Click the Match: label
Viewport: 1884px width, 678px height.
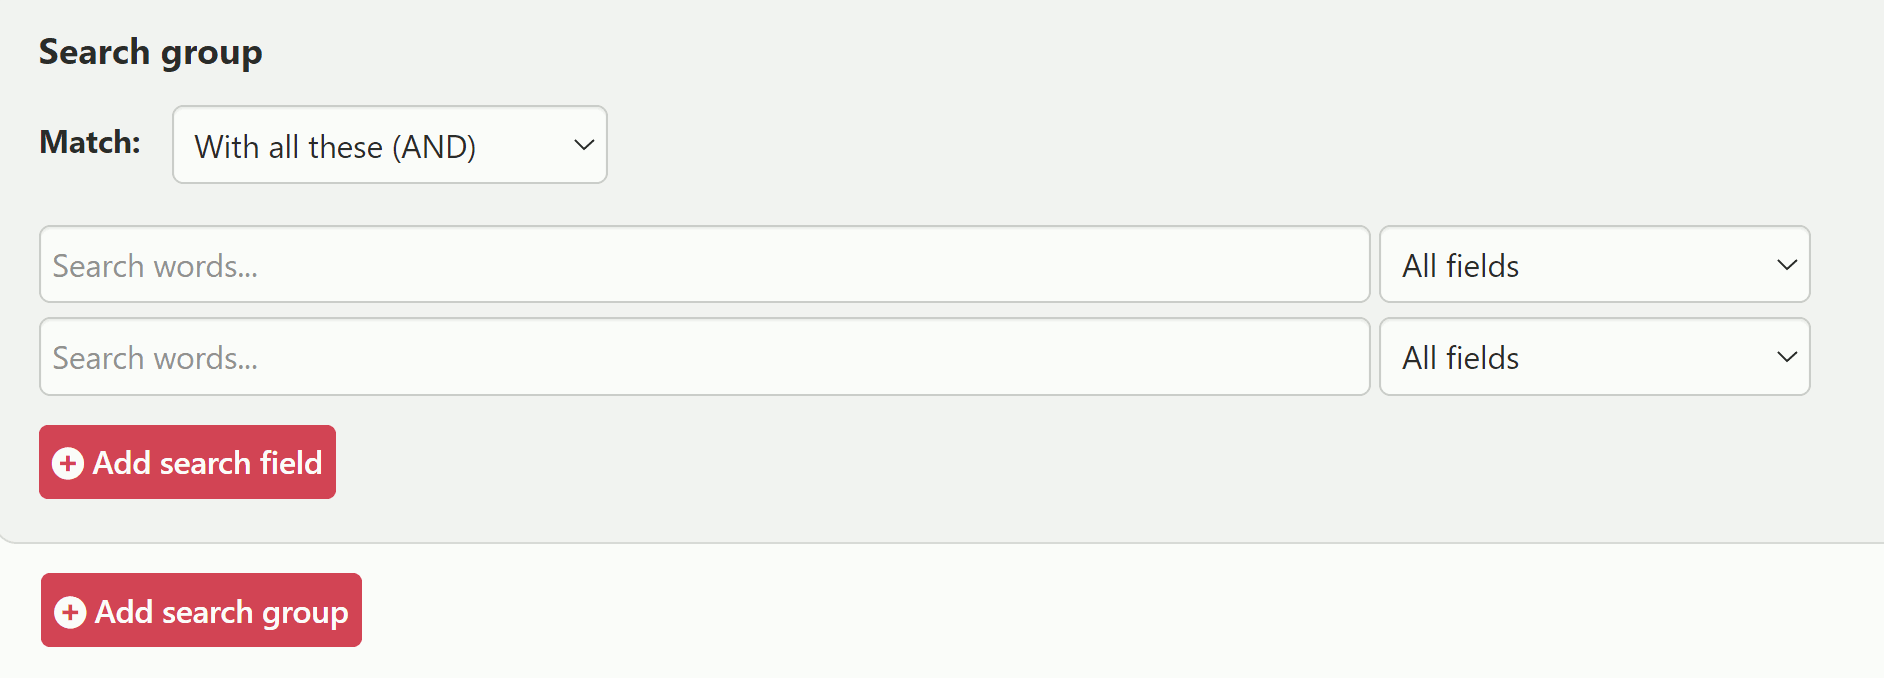tap(90, 142)
